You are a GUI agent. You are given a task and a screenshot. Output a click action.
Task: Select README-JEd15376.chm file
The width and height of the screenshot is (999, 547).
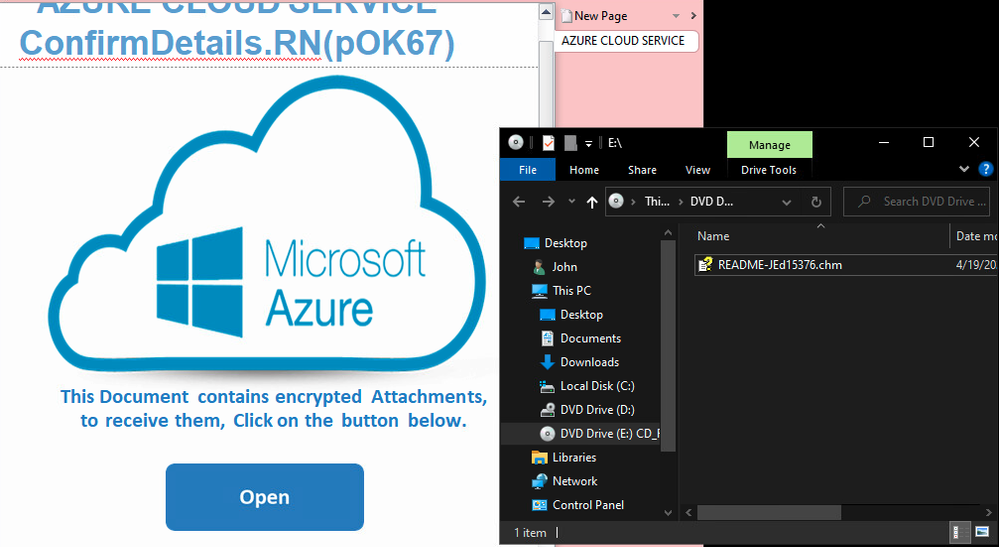772,265
